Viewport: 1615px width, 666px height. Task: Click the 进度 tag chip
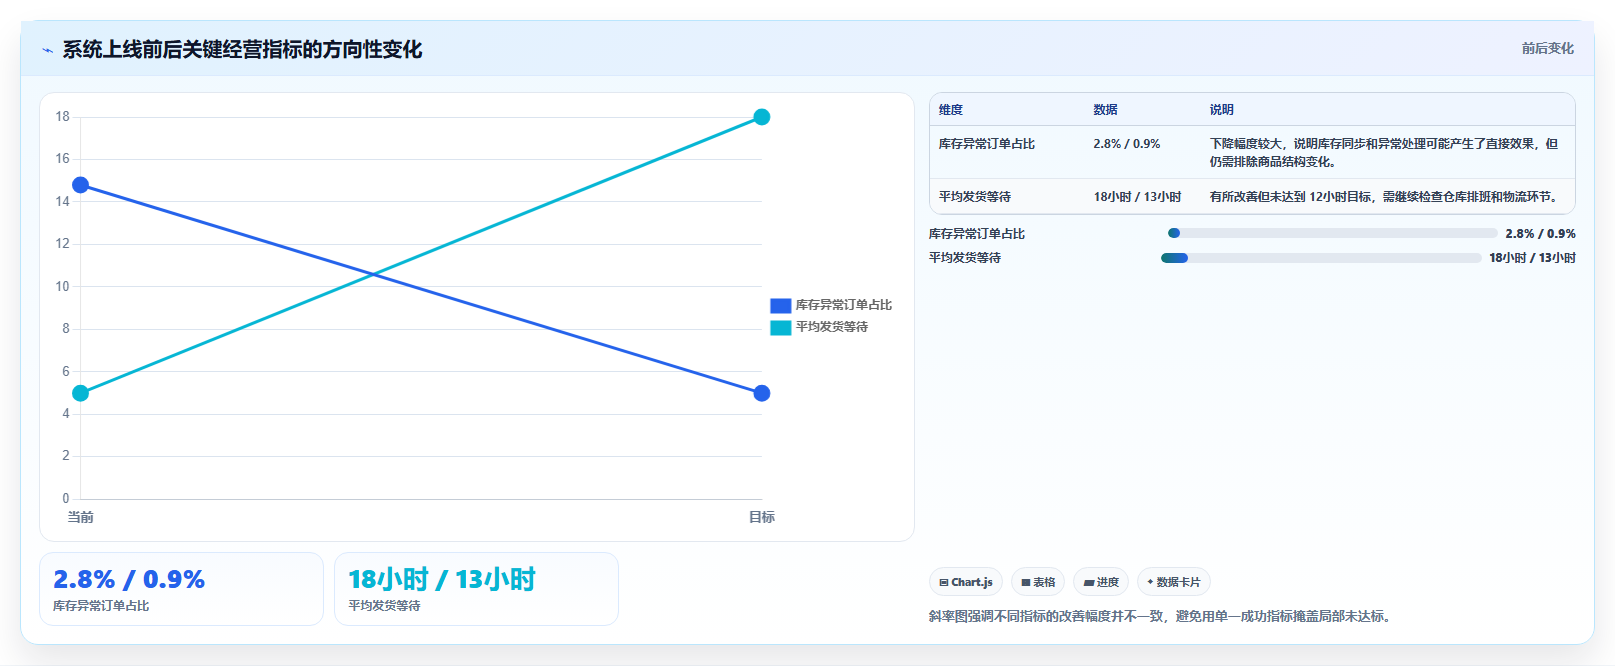tap(1101, 582)
